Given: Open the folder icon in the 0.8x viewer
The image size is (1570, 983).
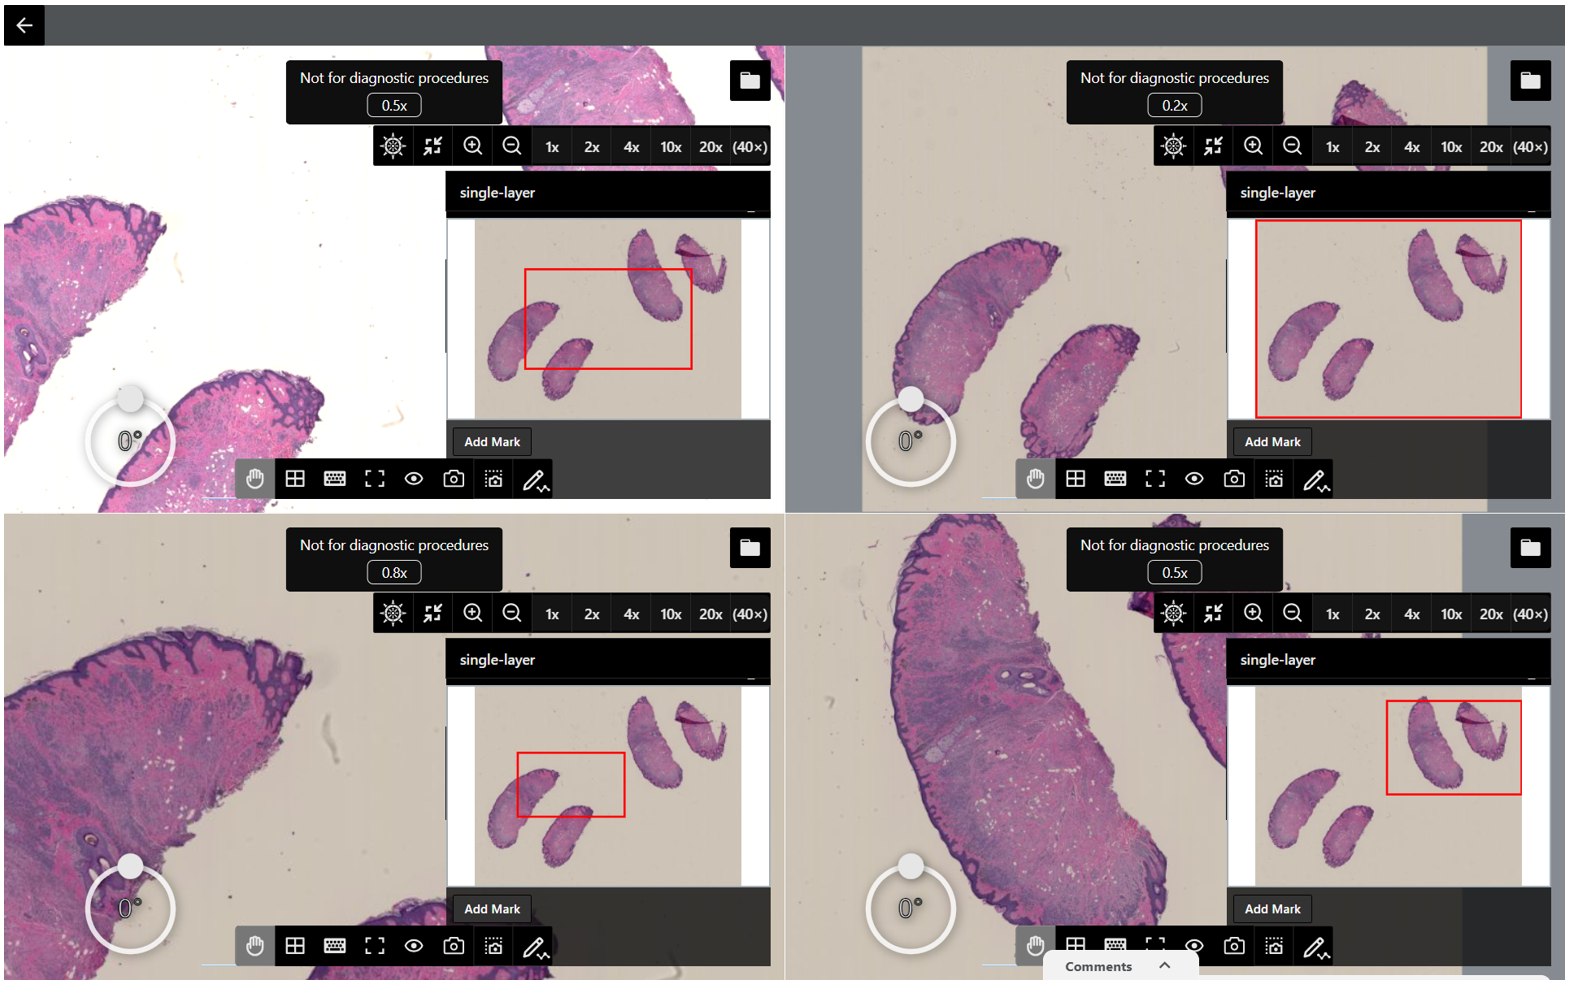Looking at the screenshot, I should point(750,547).
